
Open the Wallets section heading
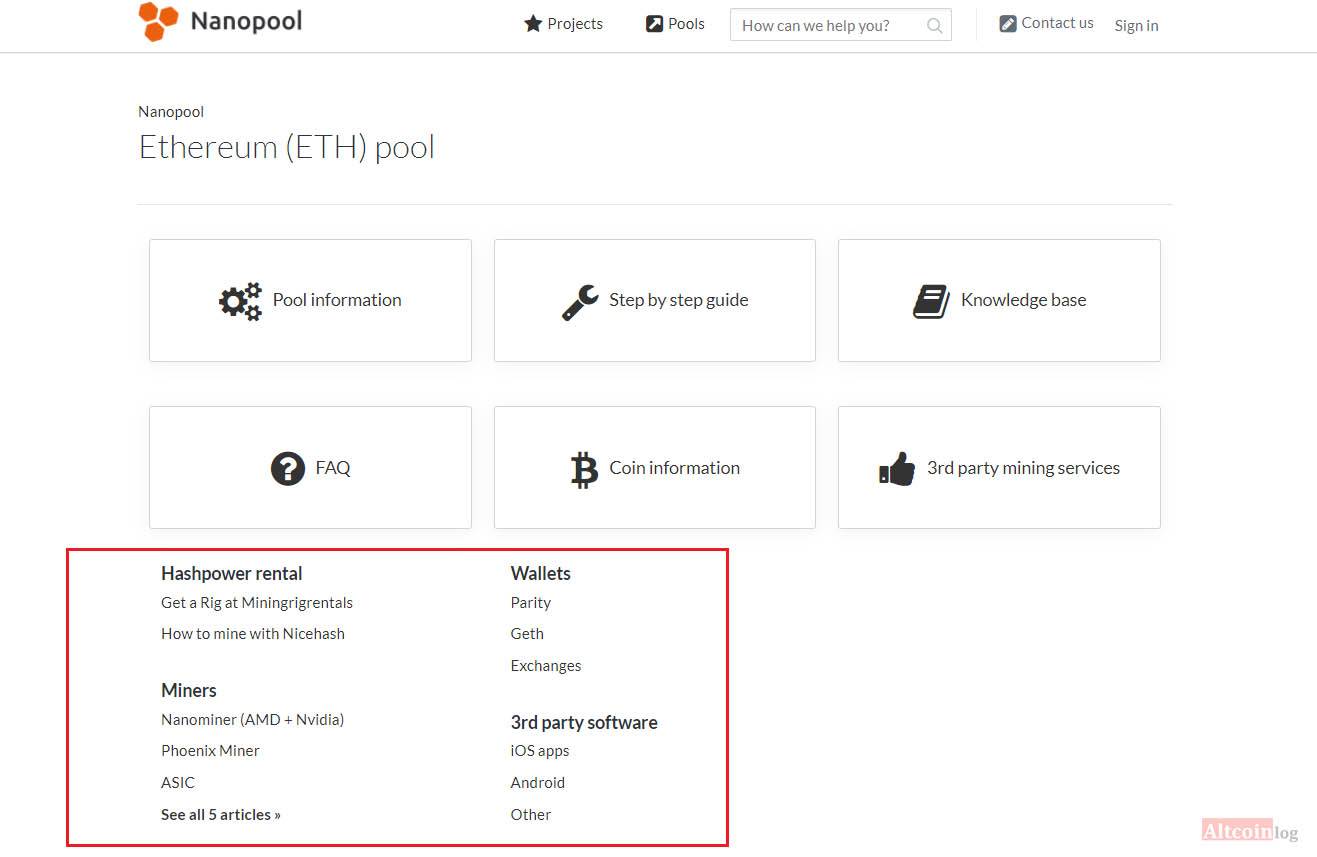(x=541, y=574)
